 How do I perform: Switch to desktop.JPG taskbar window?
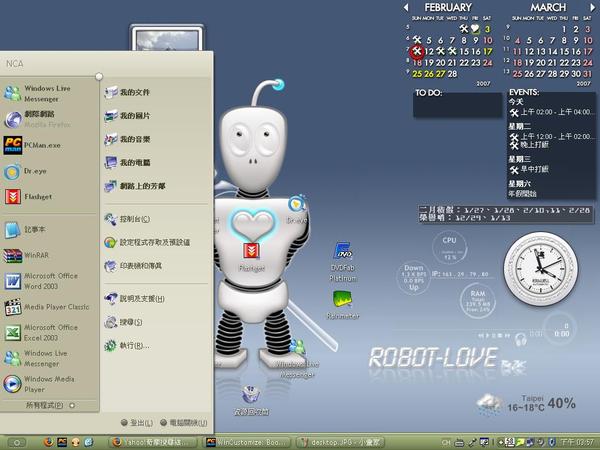click(341, 442)
